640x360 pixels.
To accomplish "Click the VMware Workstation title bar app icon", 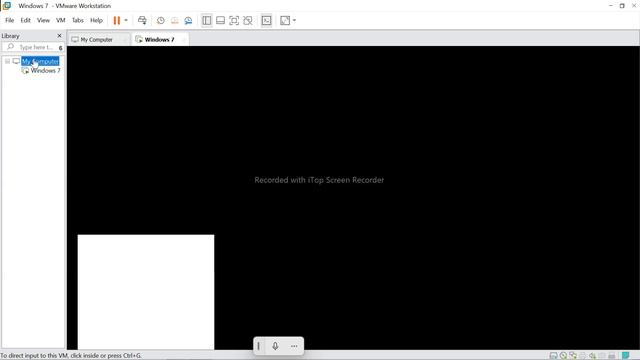I will [7, 6].
